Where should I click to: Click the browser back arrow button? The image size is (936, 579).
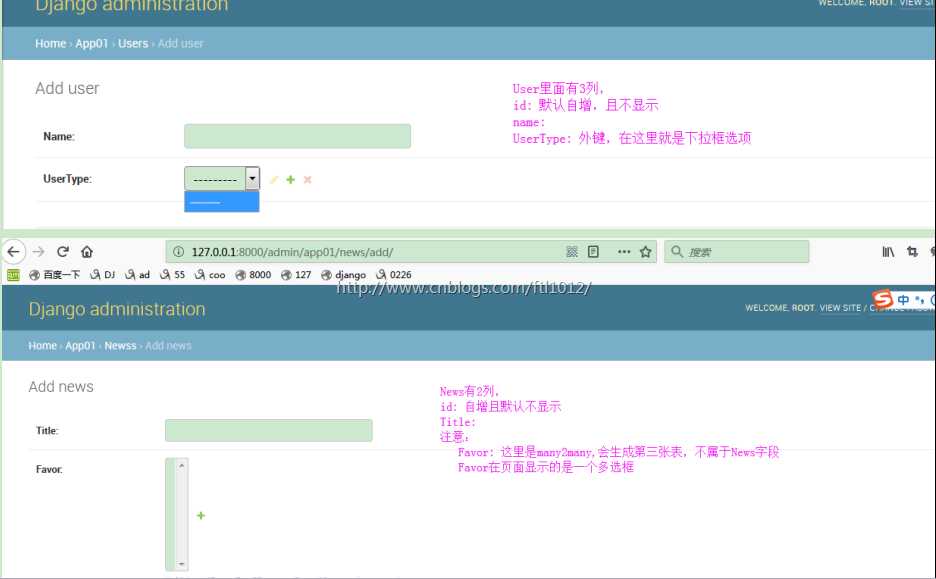tap(13, 252)
